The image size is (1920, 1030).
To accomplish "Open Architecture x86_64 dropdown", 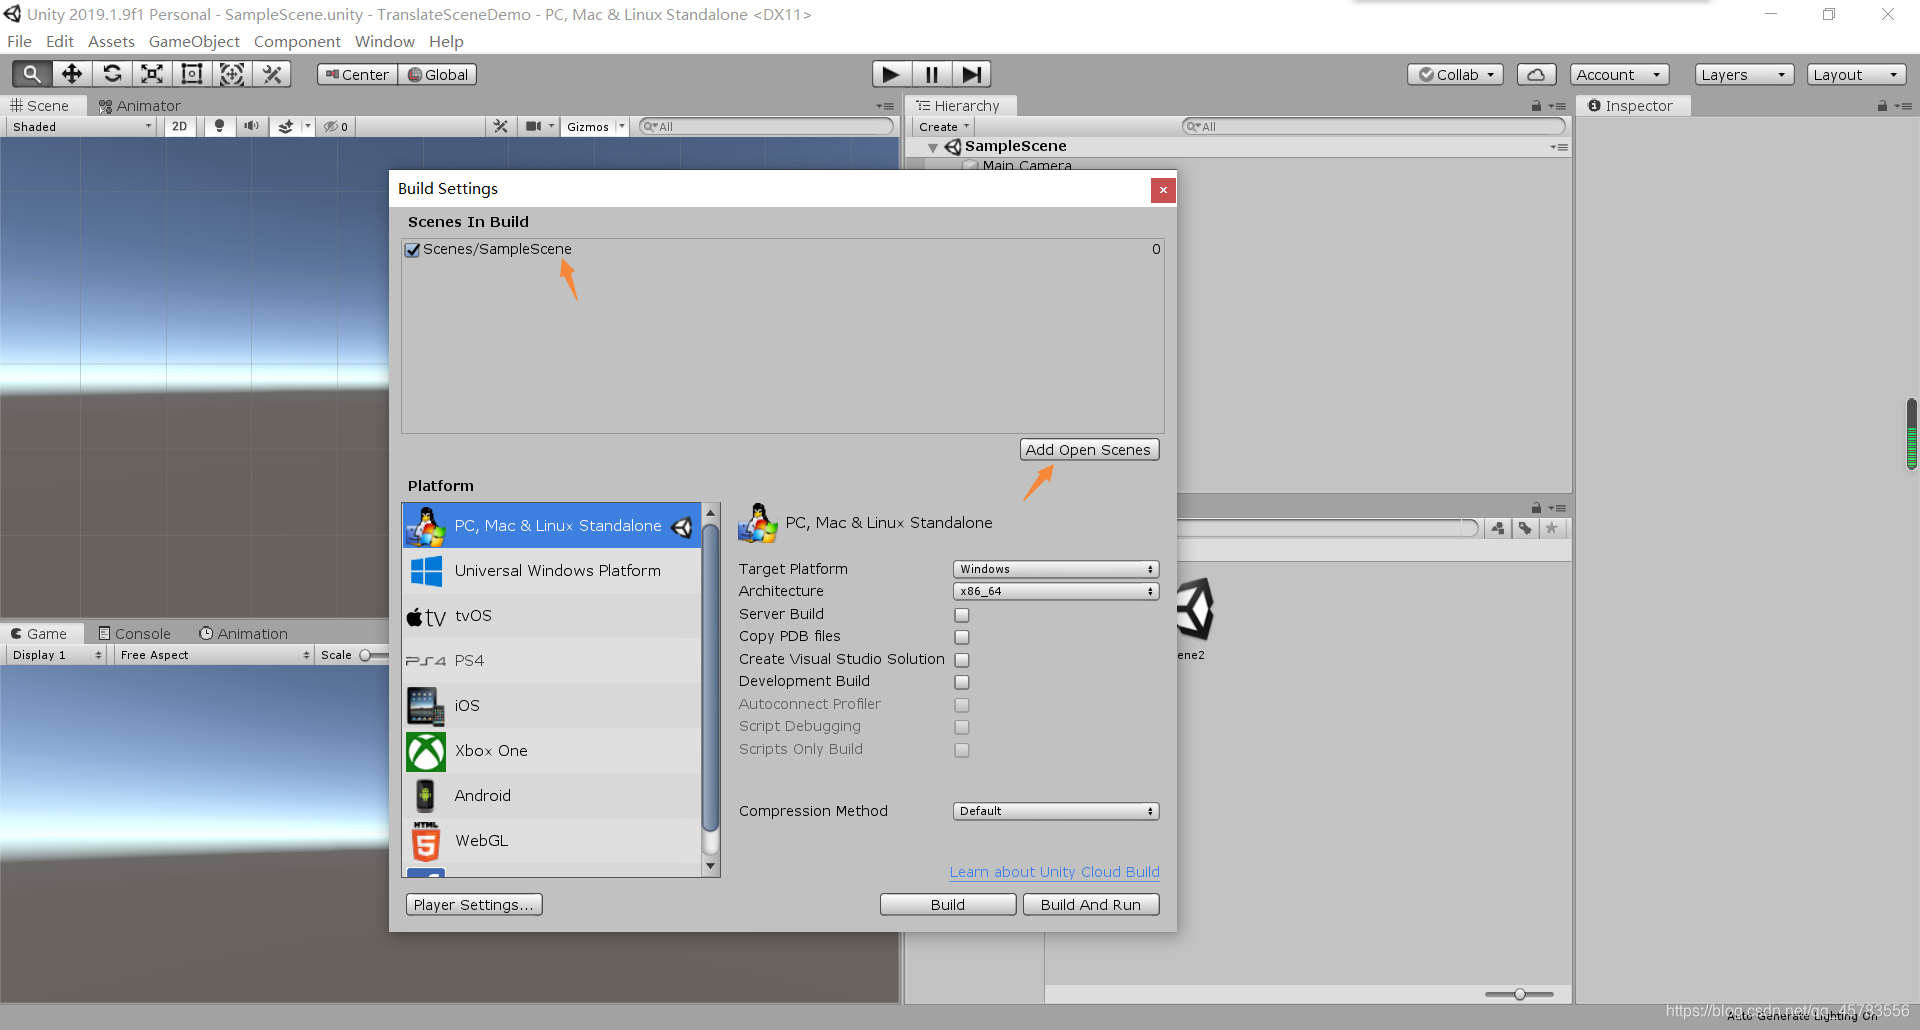I will [1056, 591].
